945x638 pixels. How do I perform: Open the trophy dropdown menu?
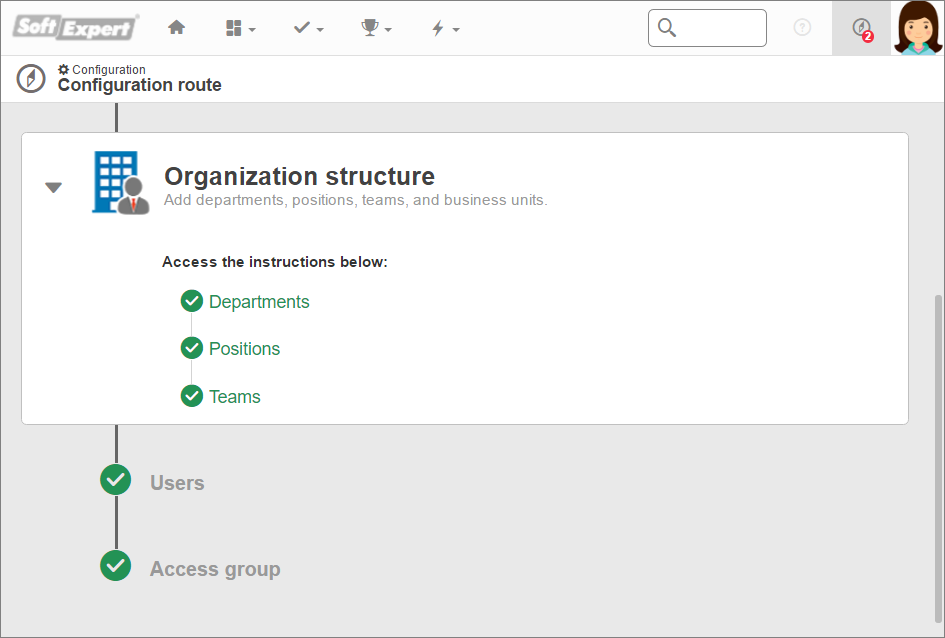(376, 28)
